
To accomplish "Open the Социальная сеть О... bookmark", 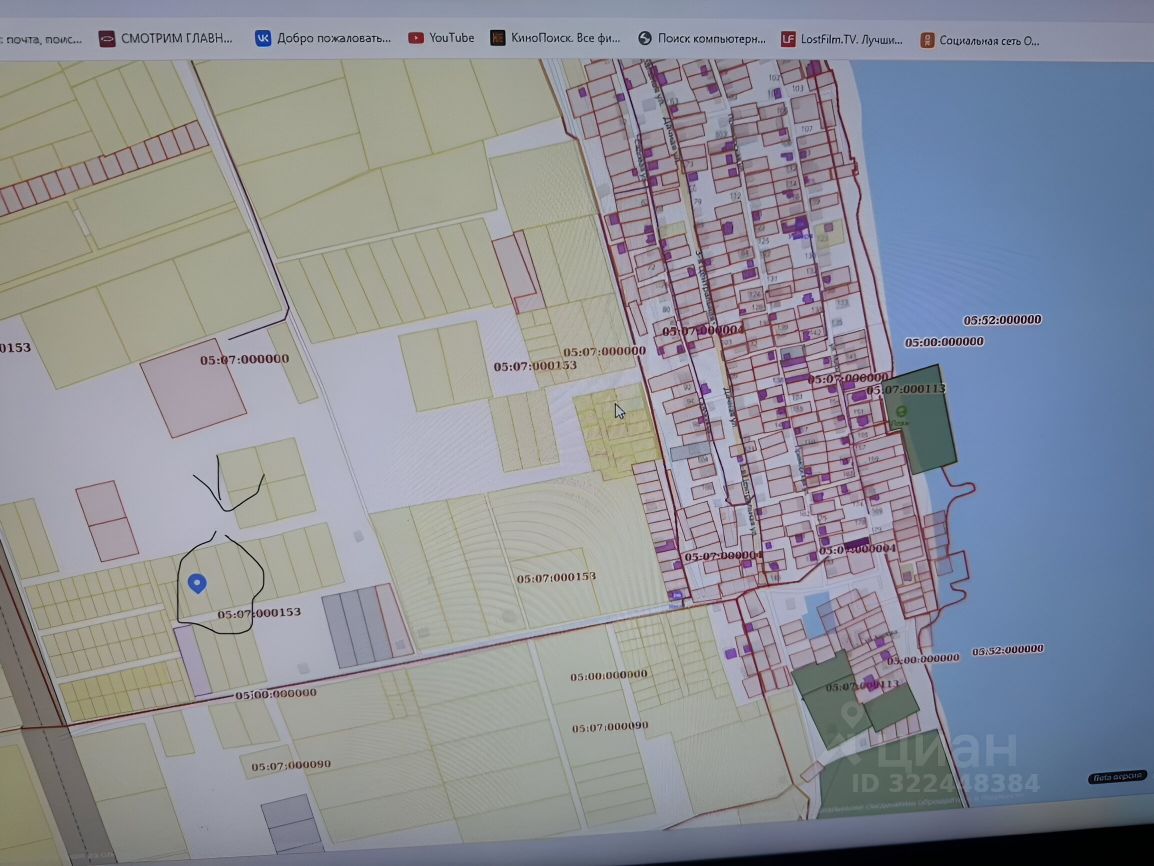I will (x=980, y=40).
